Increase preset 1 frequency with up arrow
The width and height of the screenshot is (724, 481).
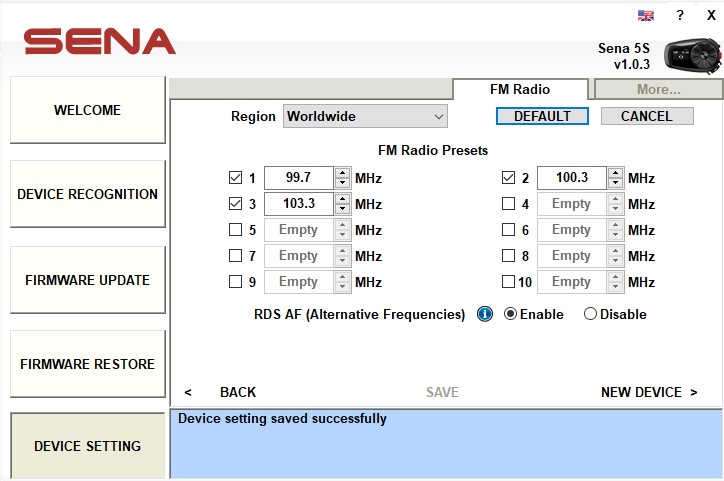pos(342,173)
